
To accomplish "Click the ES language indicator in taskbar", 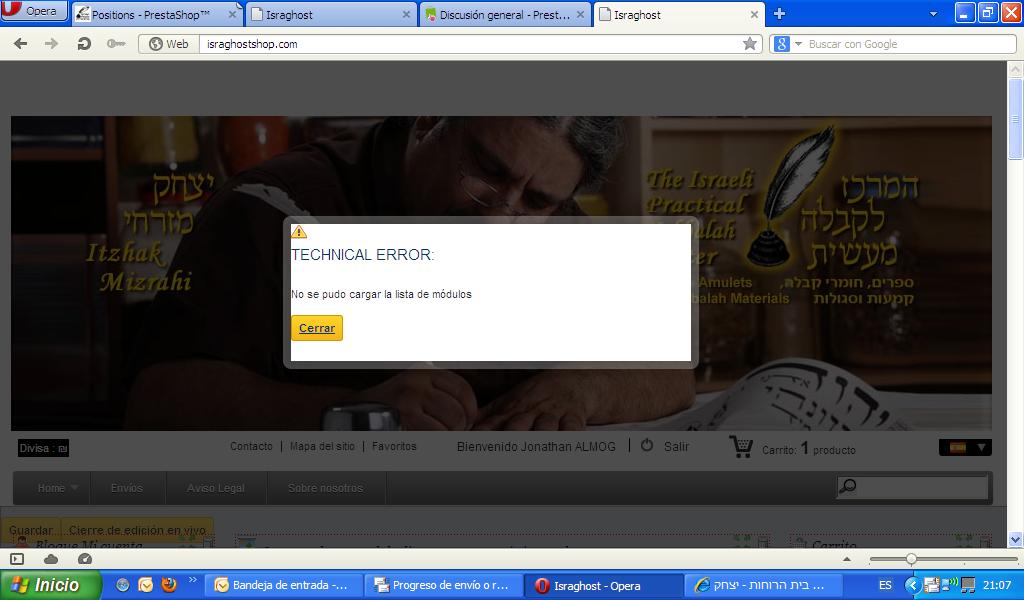I will pos(885,585).
